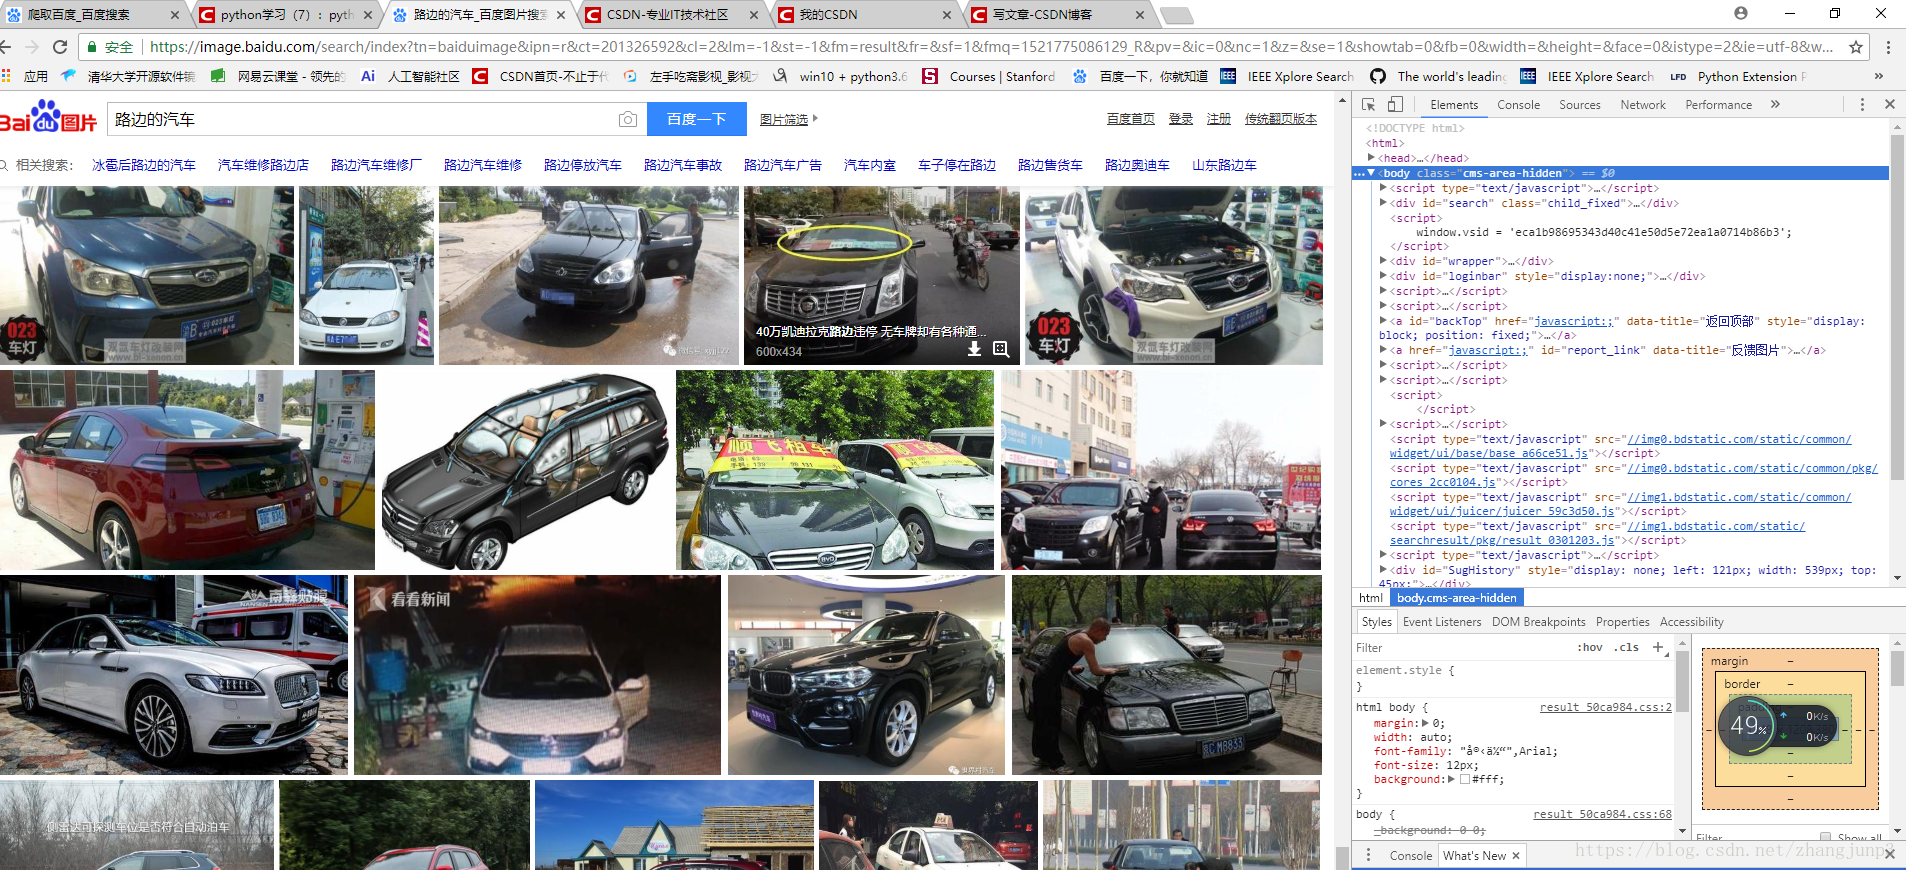
Task: Open the DOM Breakpoints pane tab
Action: point(1538,622)
